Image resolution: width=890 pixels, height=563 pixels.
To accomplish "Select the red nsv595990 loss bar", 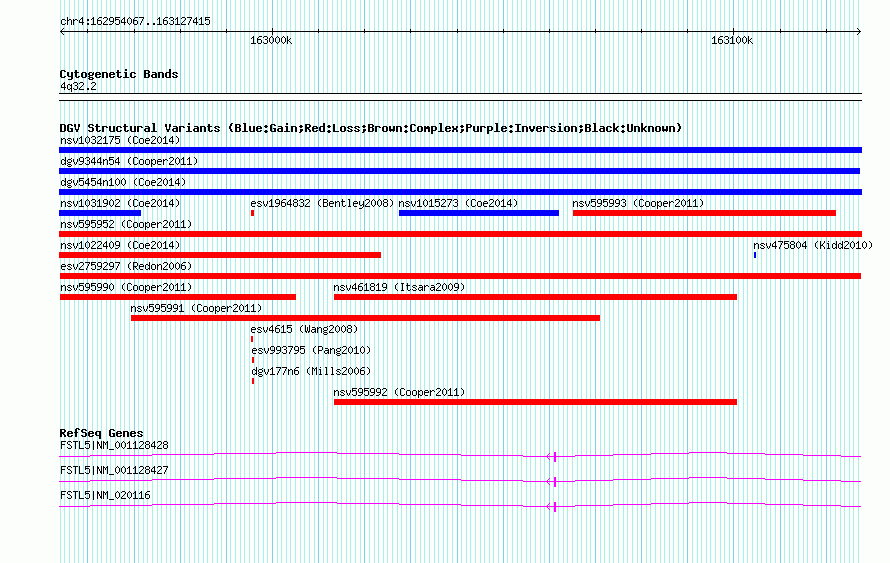I will point(178,297).
